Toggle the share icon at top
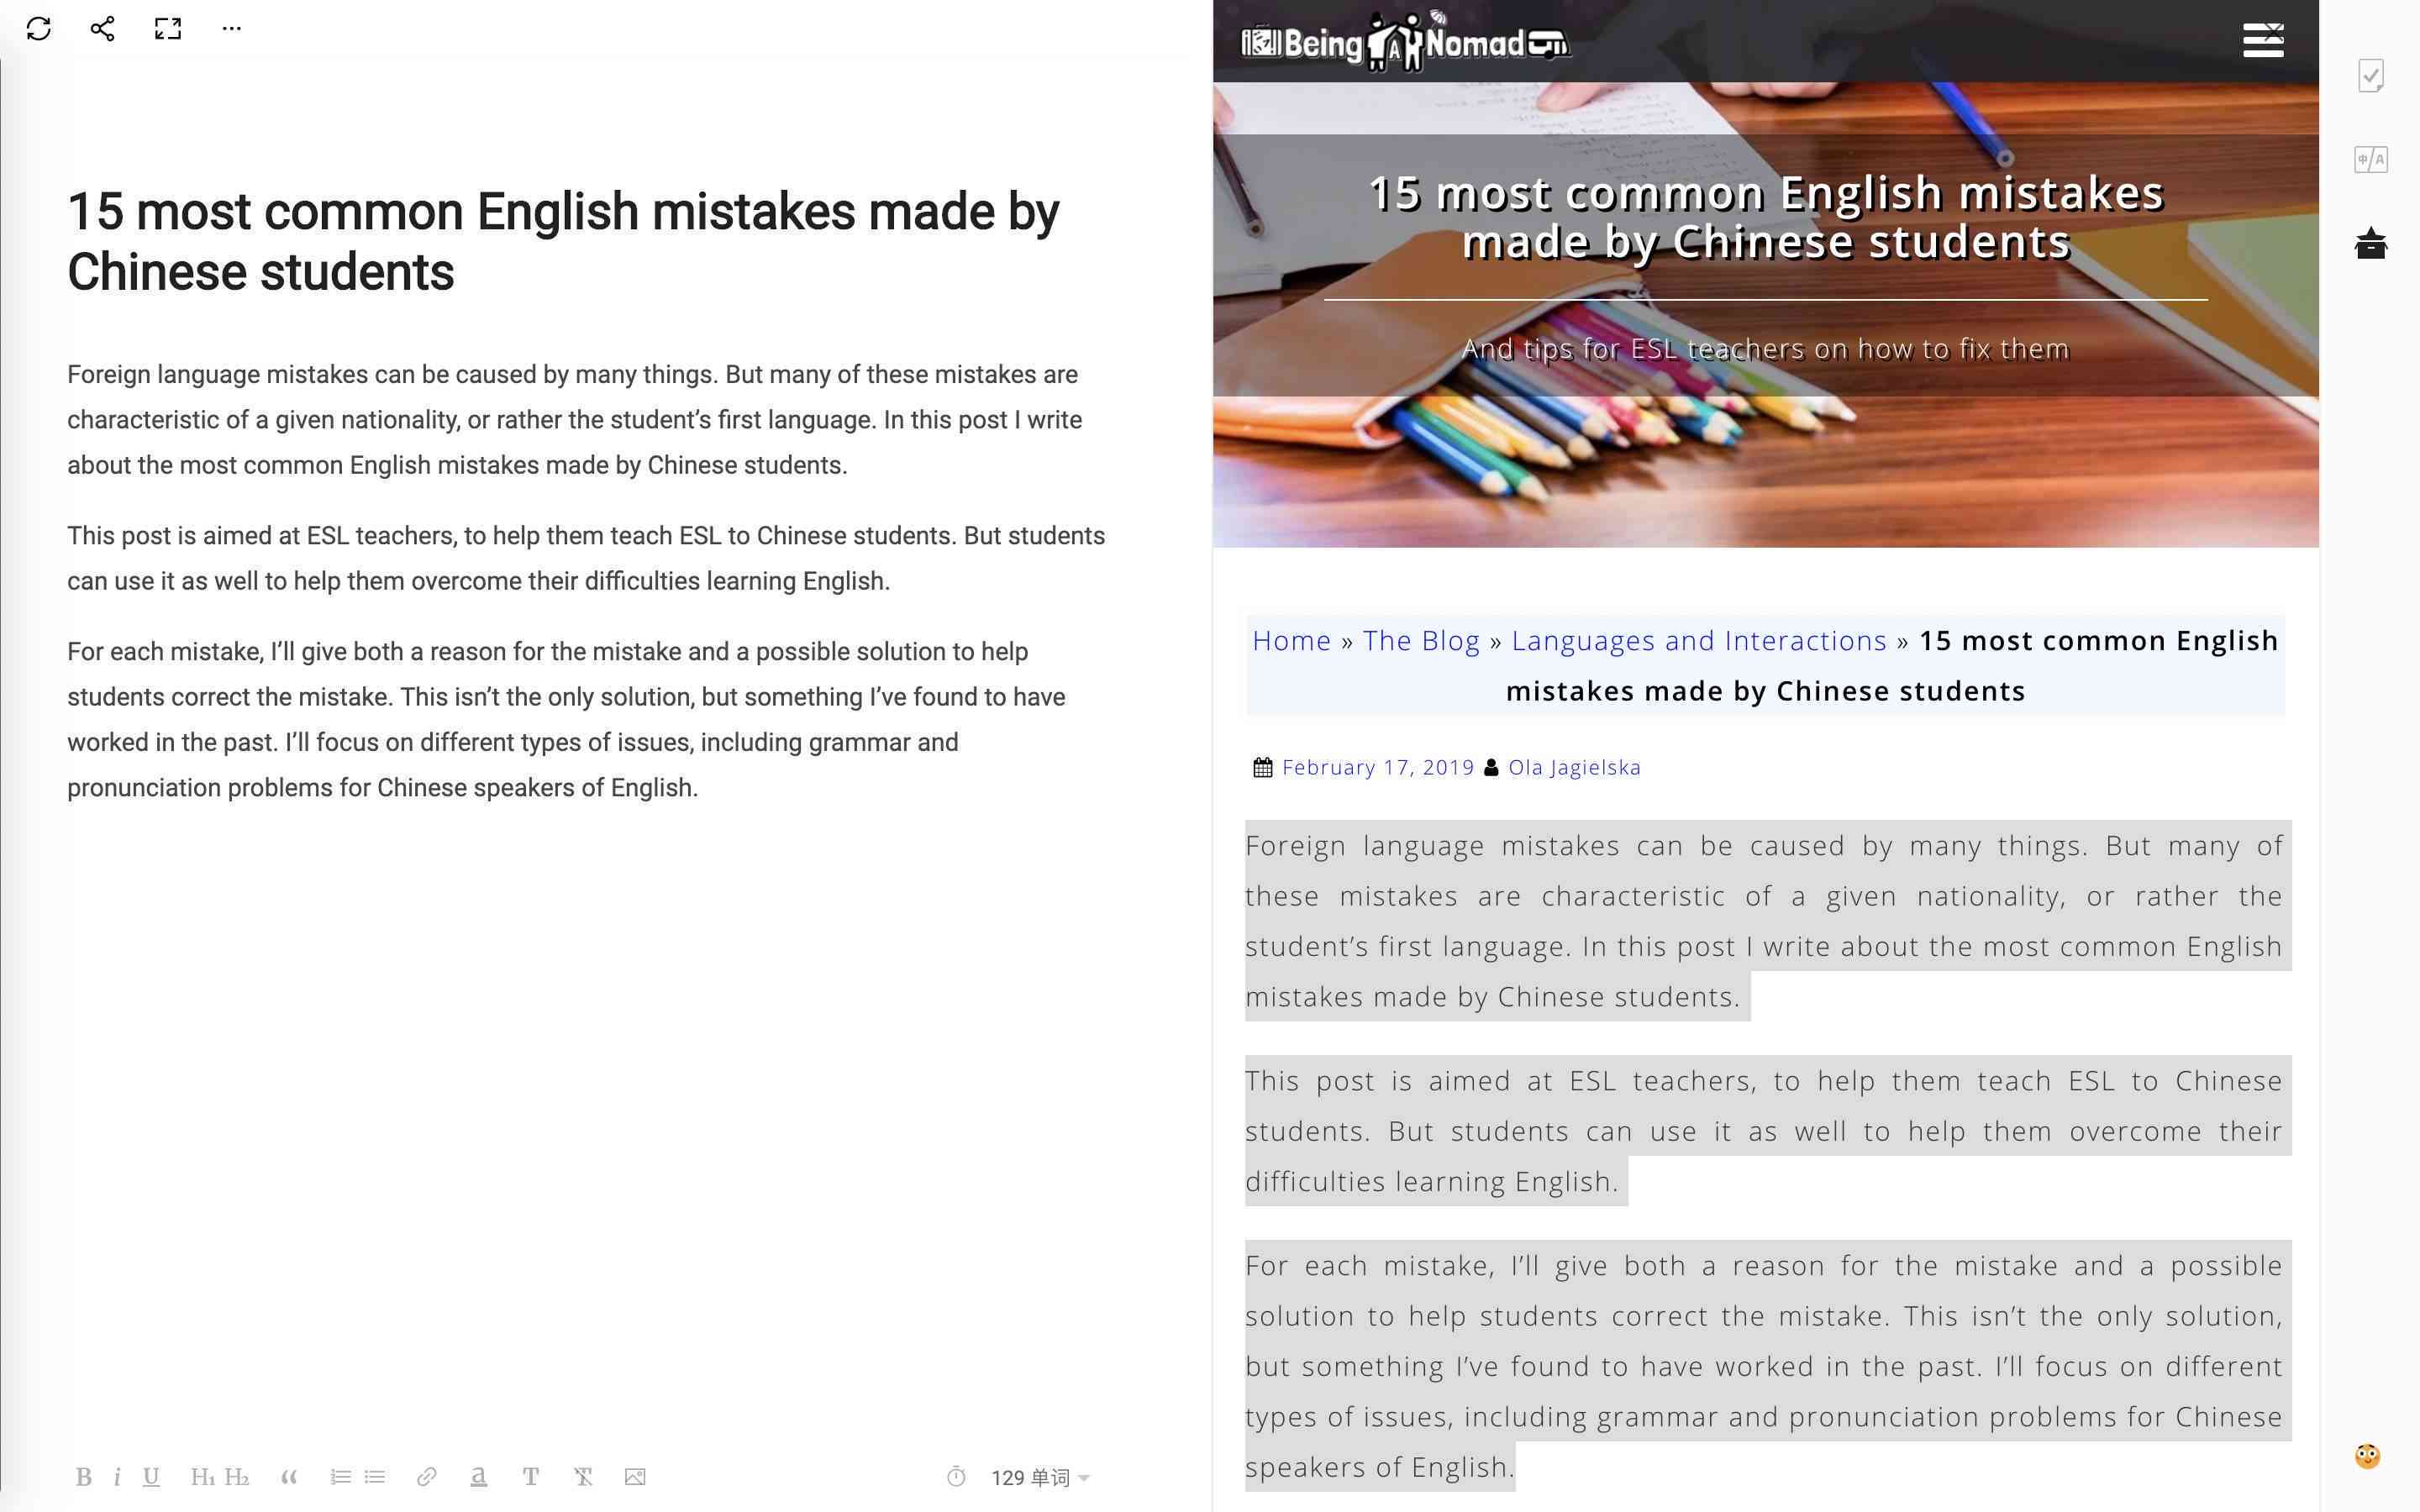The width and height of the screenshot is (2420, 1512). click(97, 28)
